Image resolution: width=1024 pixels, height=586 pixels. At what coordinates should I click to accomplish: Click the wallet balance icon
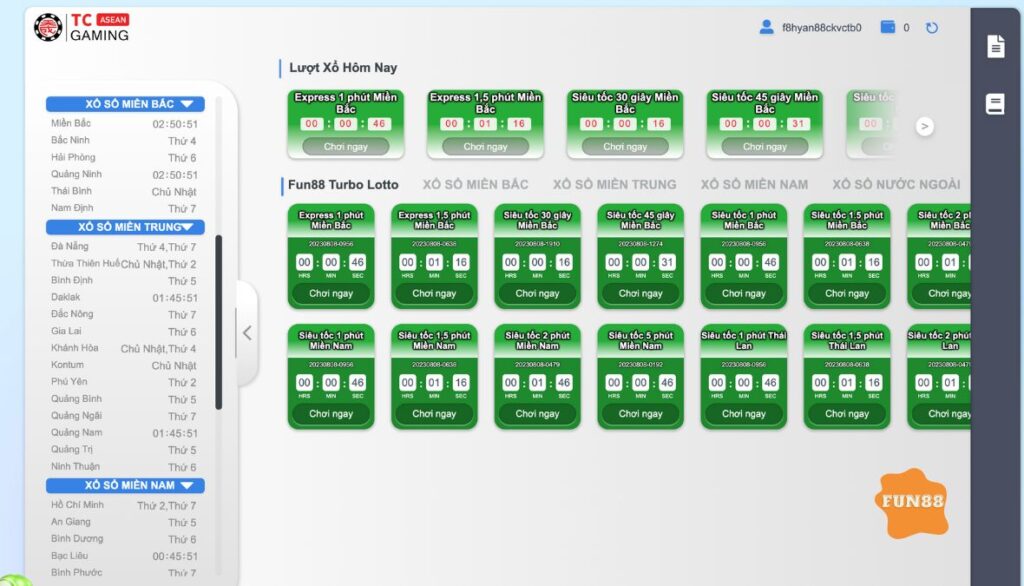[888, 27]
